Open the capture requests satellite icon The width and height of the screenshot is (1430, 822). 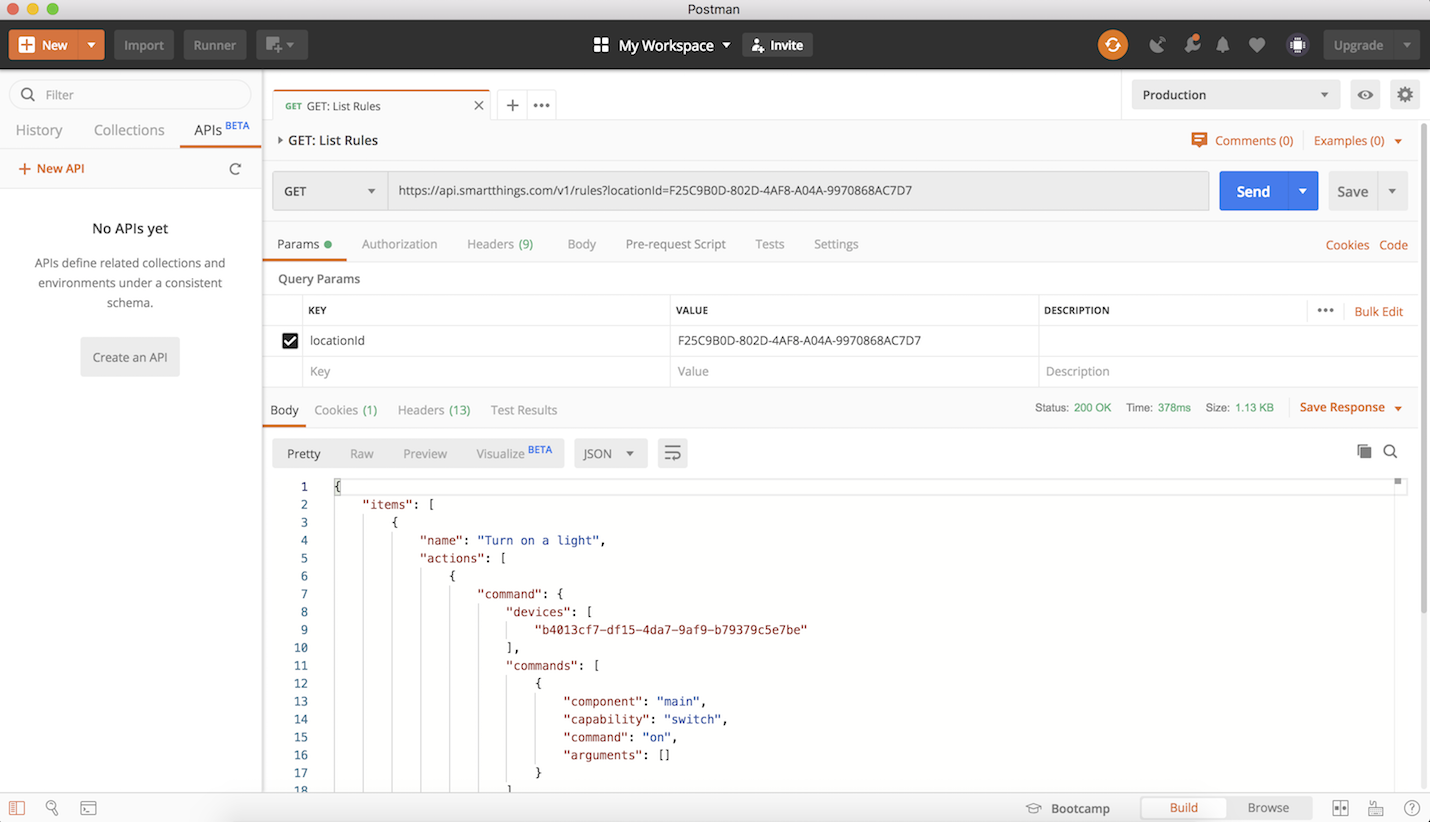[x=1157, y=45]
